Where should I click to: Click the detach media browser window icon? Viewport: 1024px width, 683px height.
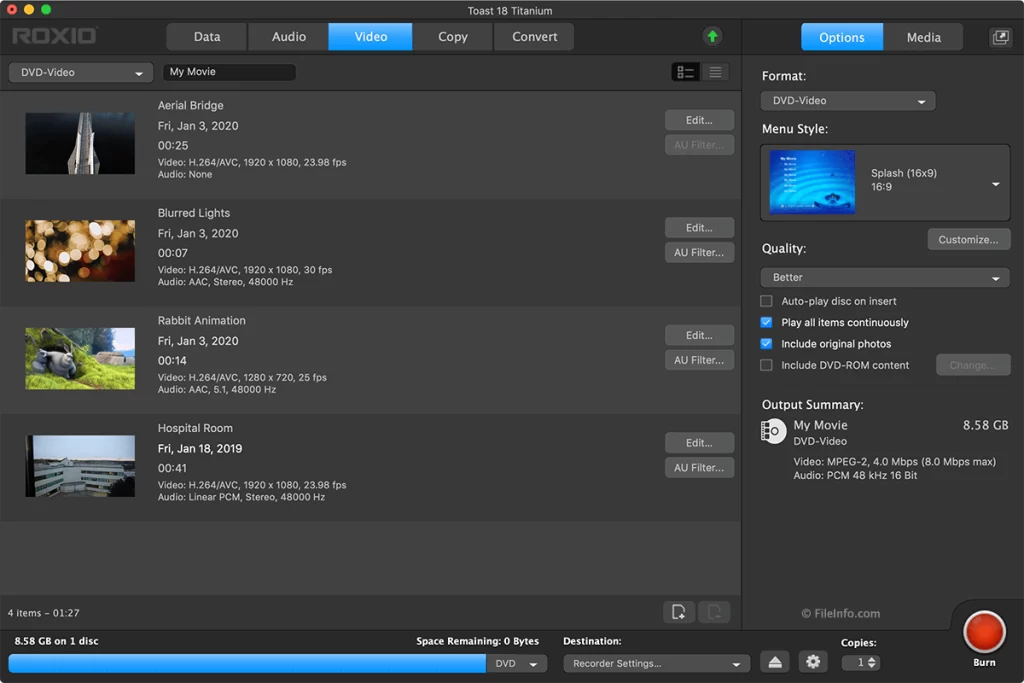tap(1000, 37)
